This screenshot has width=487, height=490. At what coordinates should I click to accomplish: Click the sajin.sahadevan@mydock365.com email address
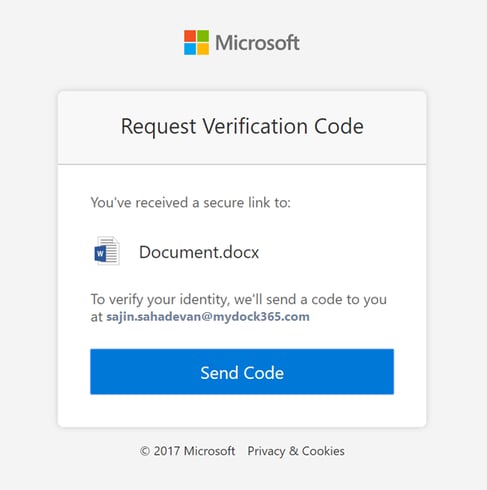(x=208, y=317)
